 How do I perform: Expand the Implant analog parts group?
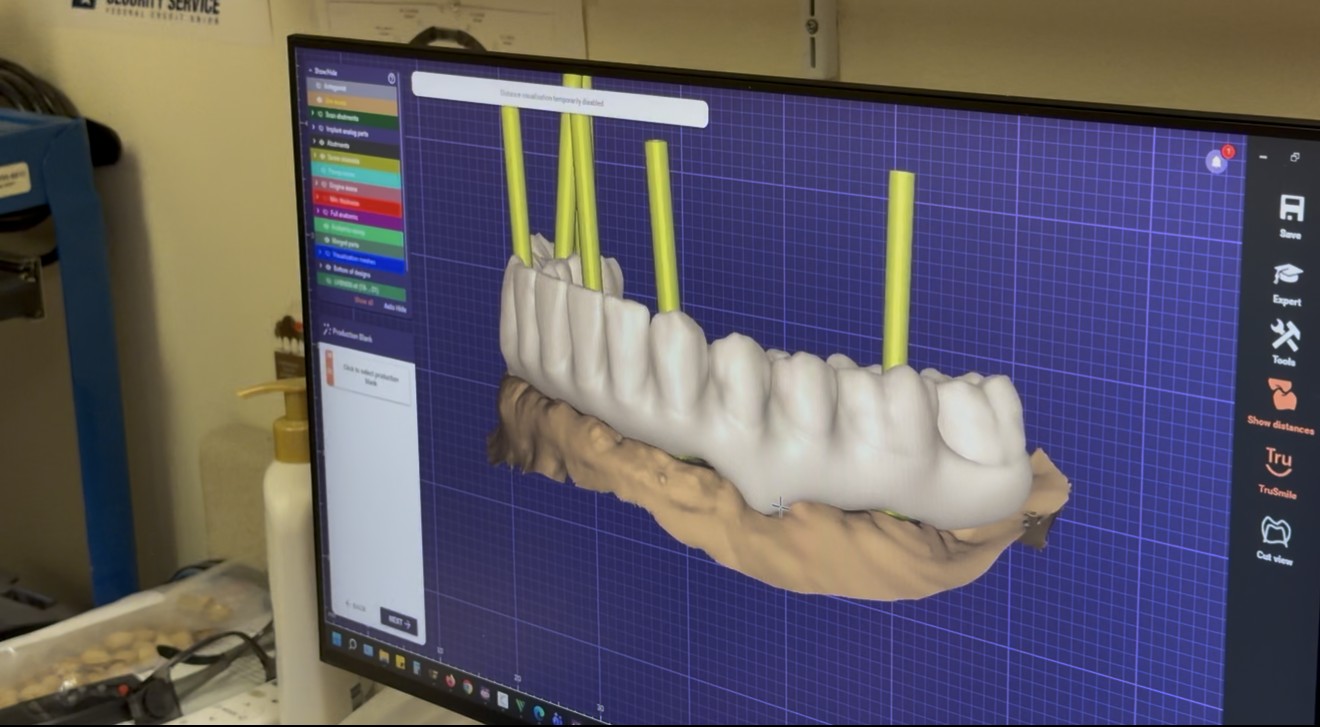pos(314,129)
